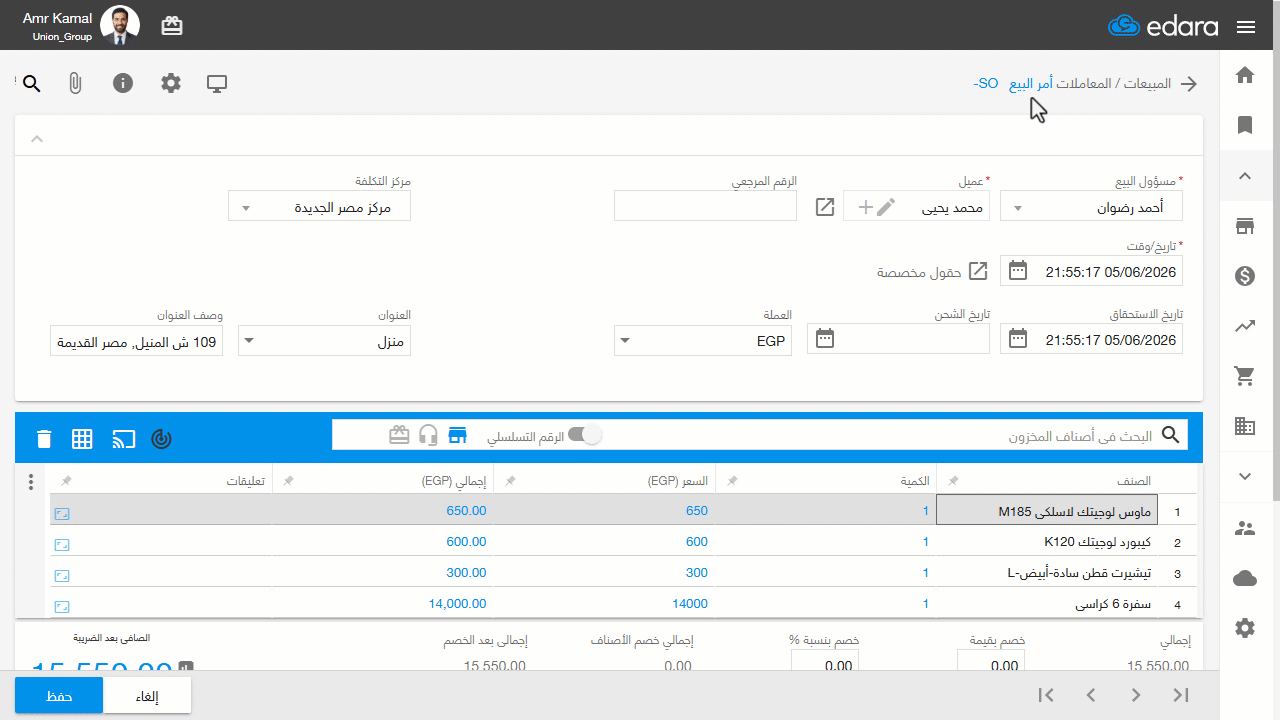
Task: Open the people sidebar icon
Action: [1245, 528]
